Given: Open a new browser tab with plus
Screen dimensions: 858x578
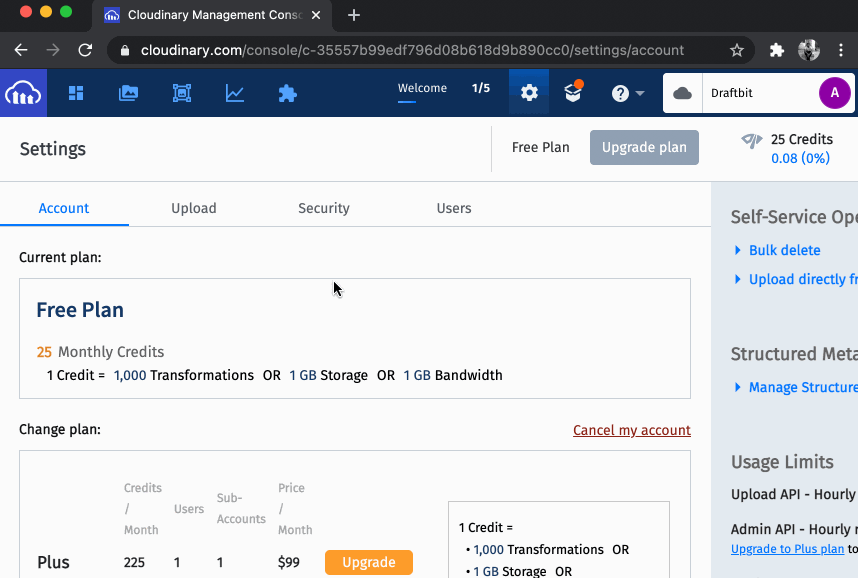Looking at the screenshot, I should click(x=354, y=15).
